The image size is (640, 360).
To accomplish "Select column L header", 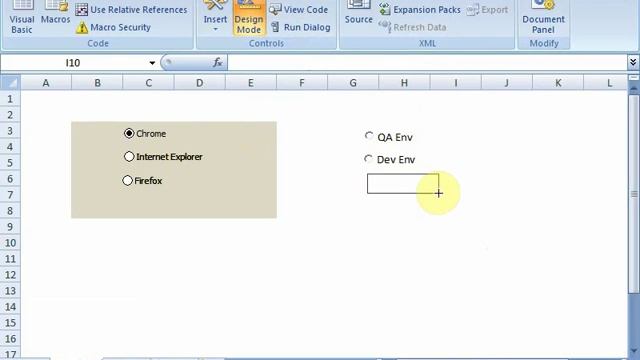I will point(606,83).
